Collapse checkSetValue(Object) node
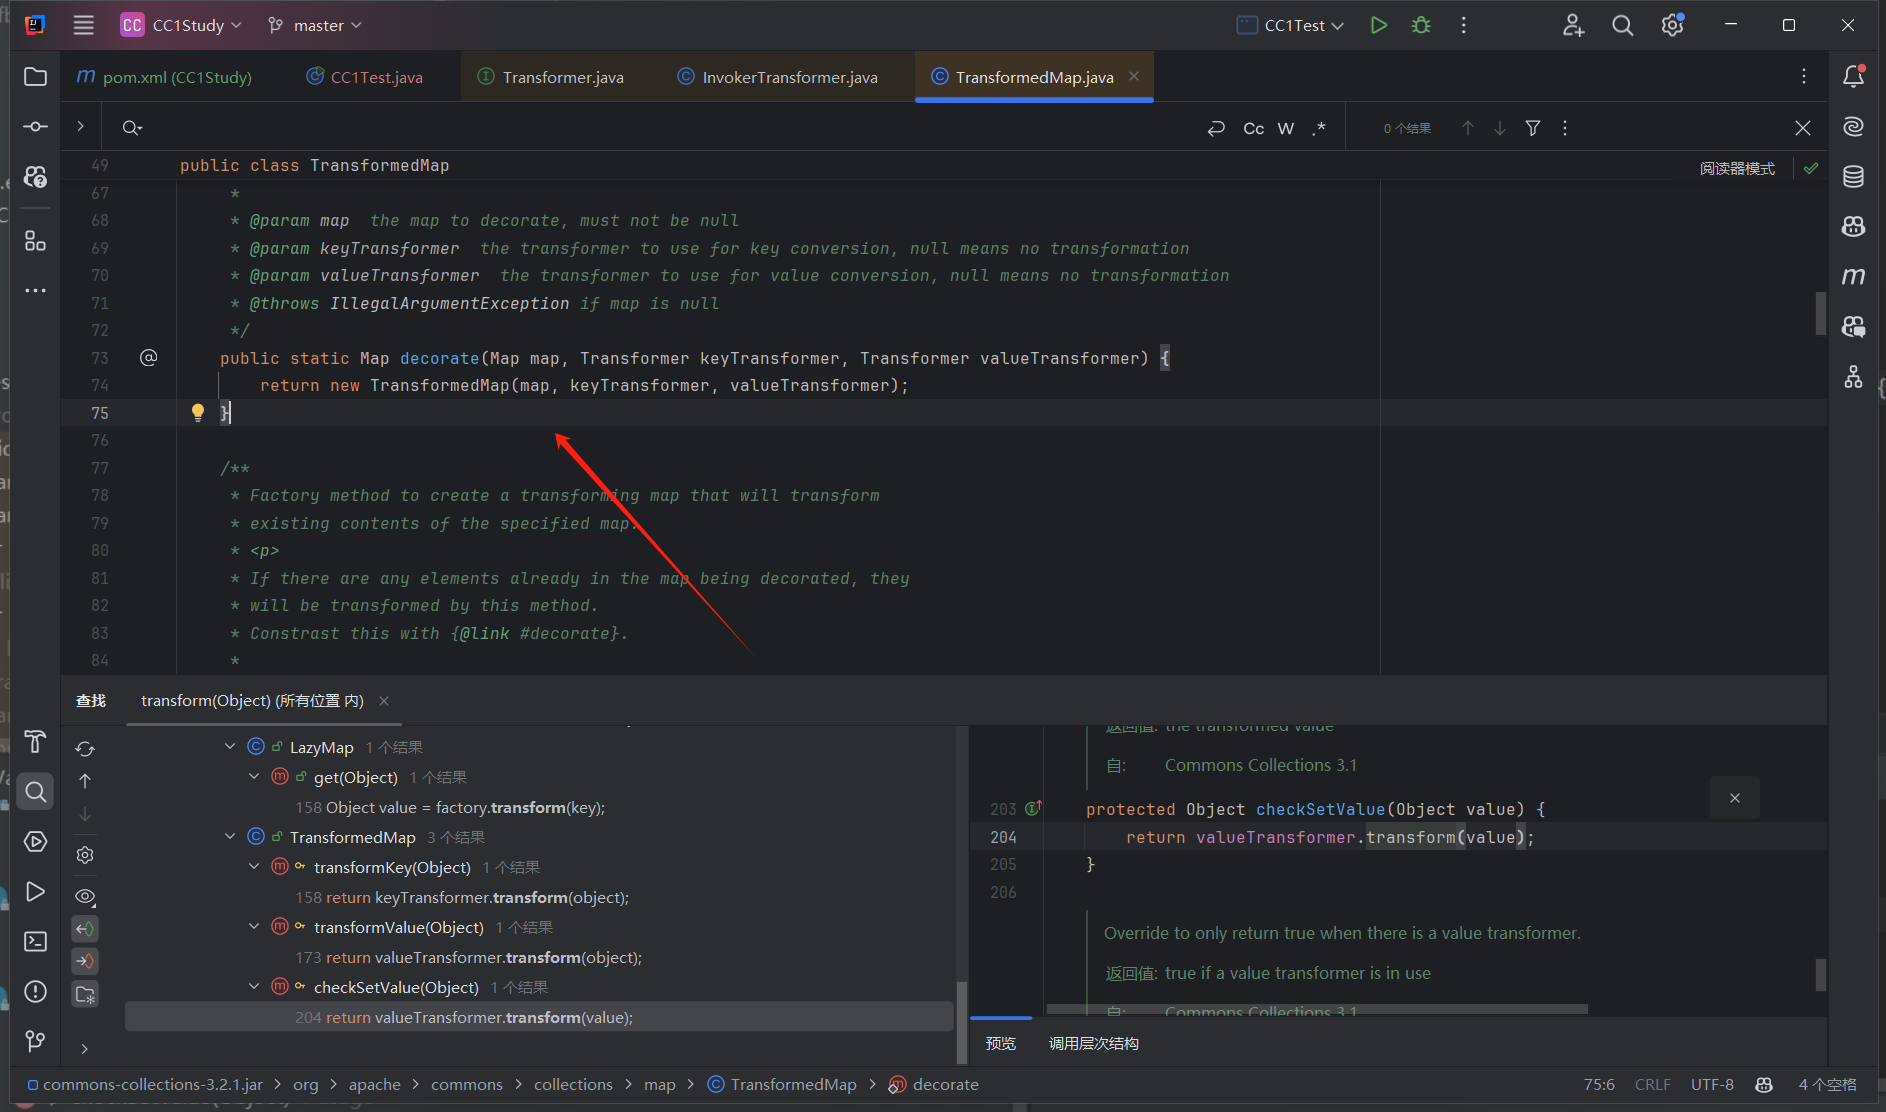Image resolution: width=1886 pixels, height=1112 pixels. coord(254,987)
